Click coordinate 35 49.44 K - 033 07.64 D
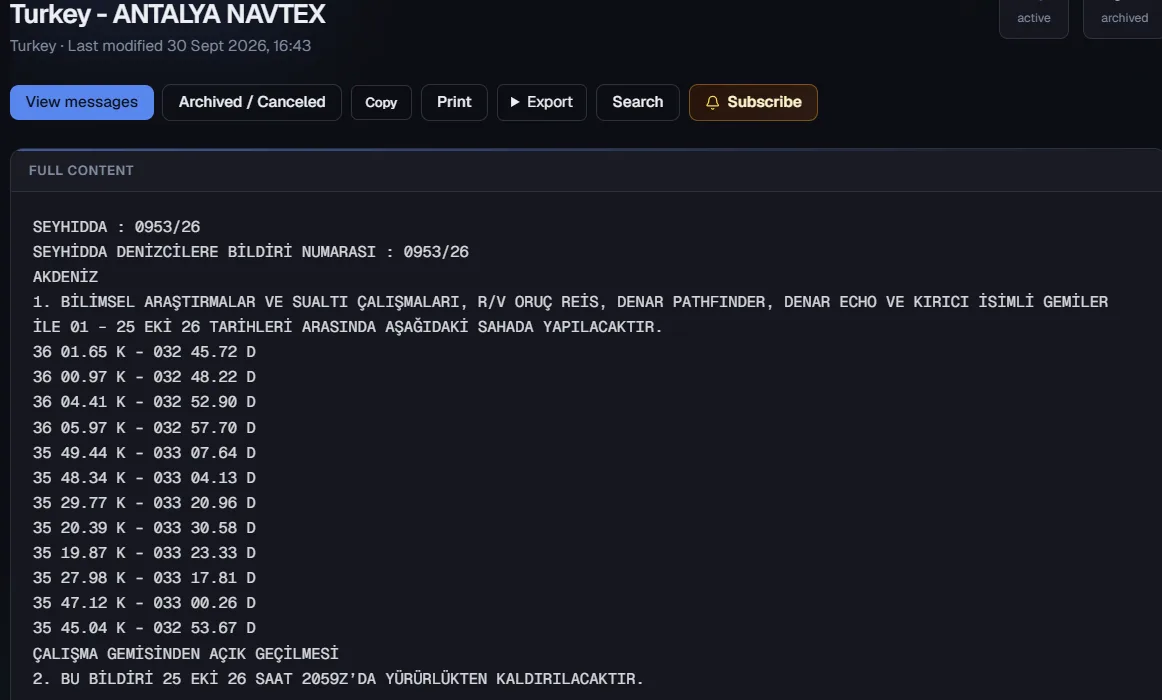Viewport: 1162px width, 700px height. [x=144, y=453]
